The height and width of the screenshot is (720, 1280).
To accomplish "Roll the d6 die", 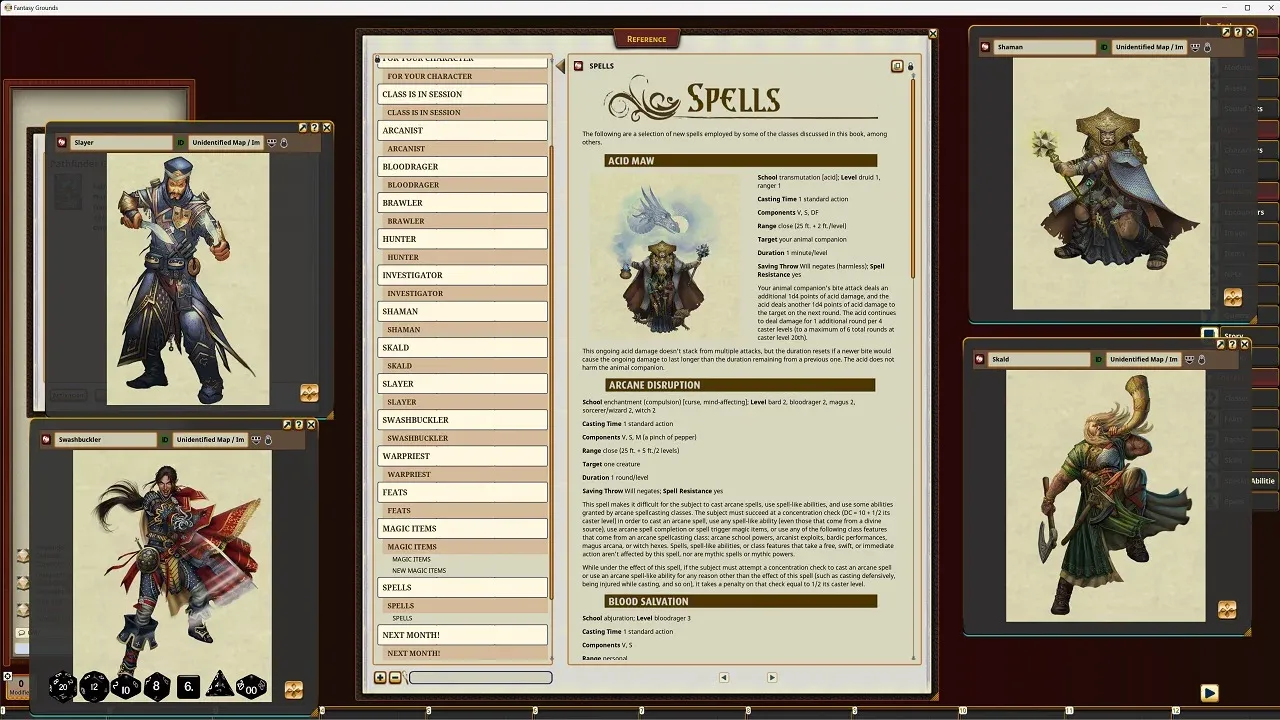I will pos(188,686).
